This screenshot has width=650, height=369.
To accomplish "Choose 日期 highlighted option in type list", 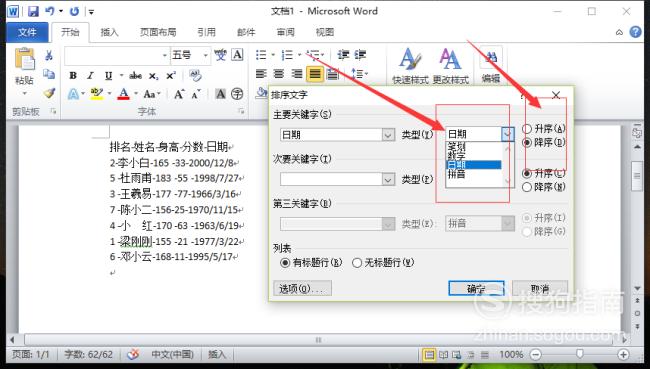I will (x=473, y=165).
